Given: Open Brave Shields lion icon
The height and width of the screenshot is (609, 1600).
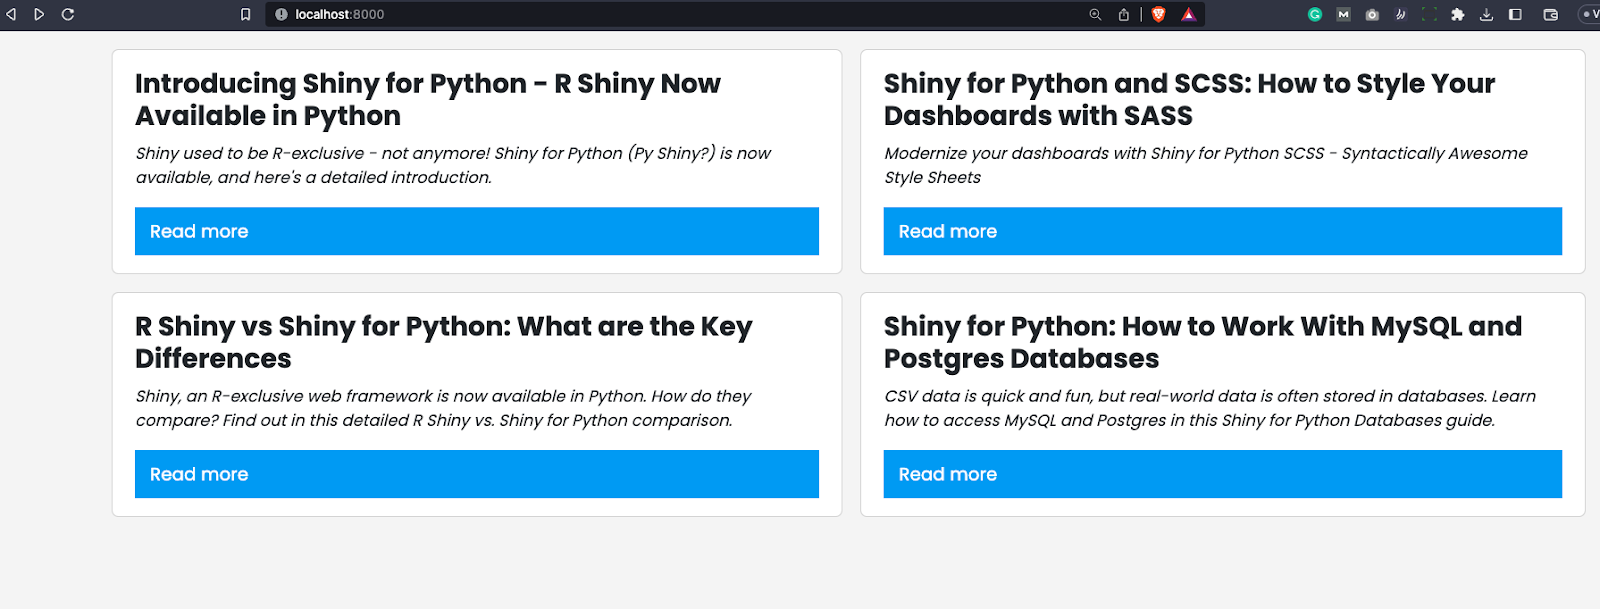Looking at the screenshot, I should pos(1159,14).
